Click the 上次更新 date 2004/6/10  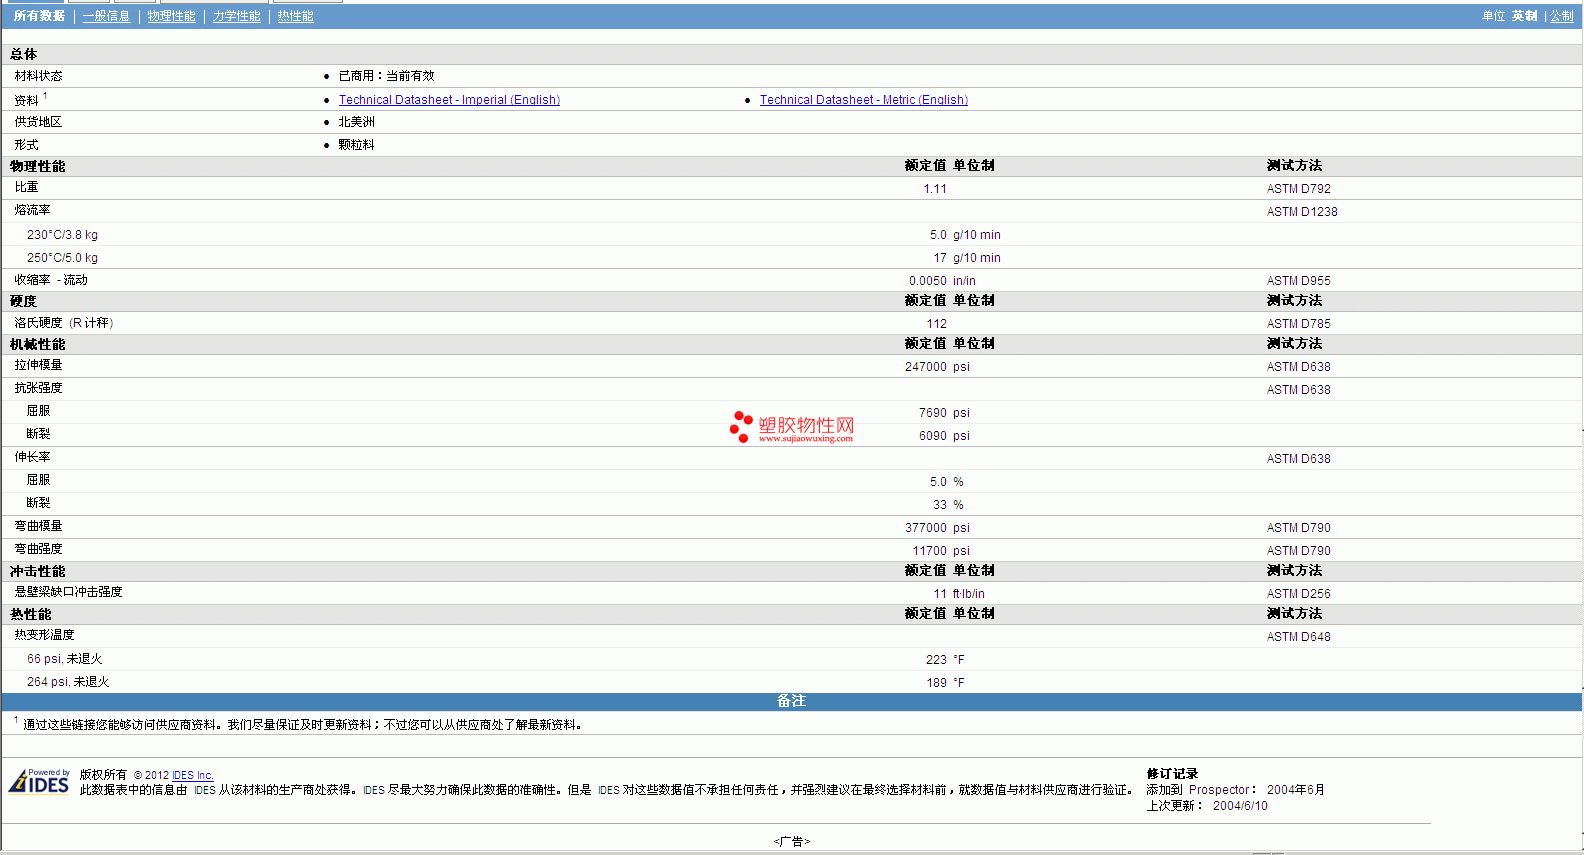tap(1240, 806)
